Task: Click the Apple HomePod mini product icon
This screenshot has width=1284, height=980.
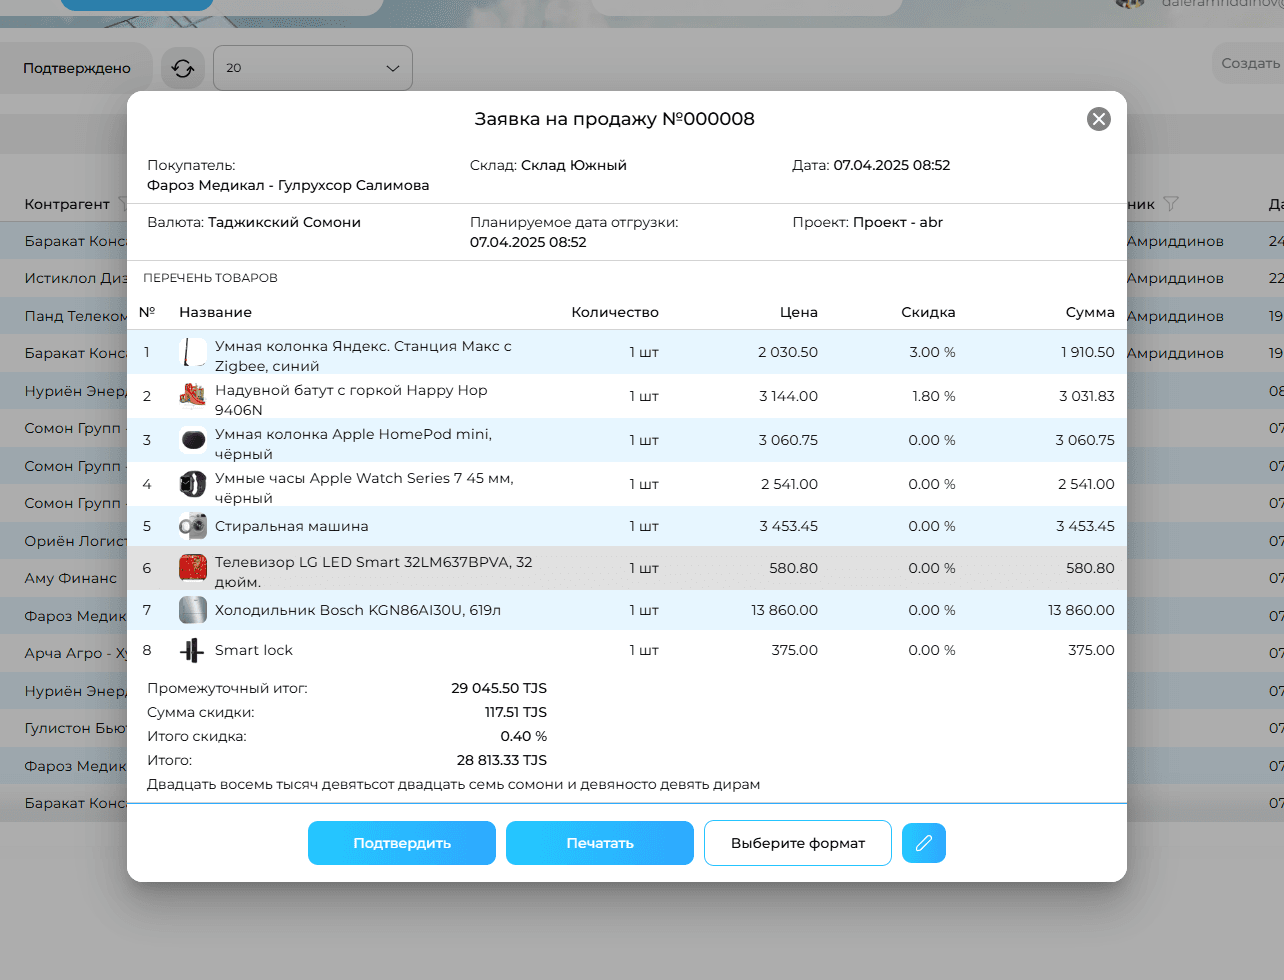Action: point(192,440)
